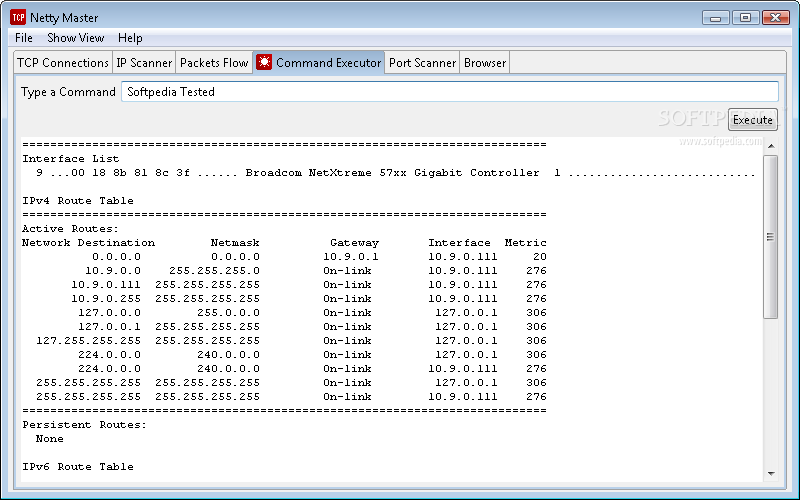Click the 'Broadcom NetXtreme 57xx Gigabit Controller' text
The width and height of the screenshot is (800, 500).
click(392, 172)
